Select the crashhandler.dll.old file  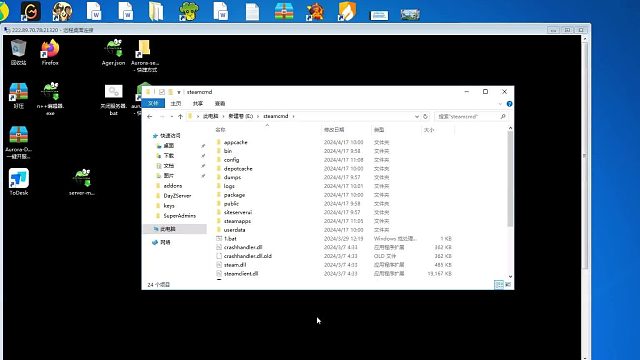pos(247,256)
